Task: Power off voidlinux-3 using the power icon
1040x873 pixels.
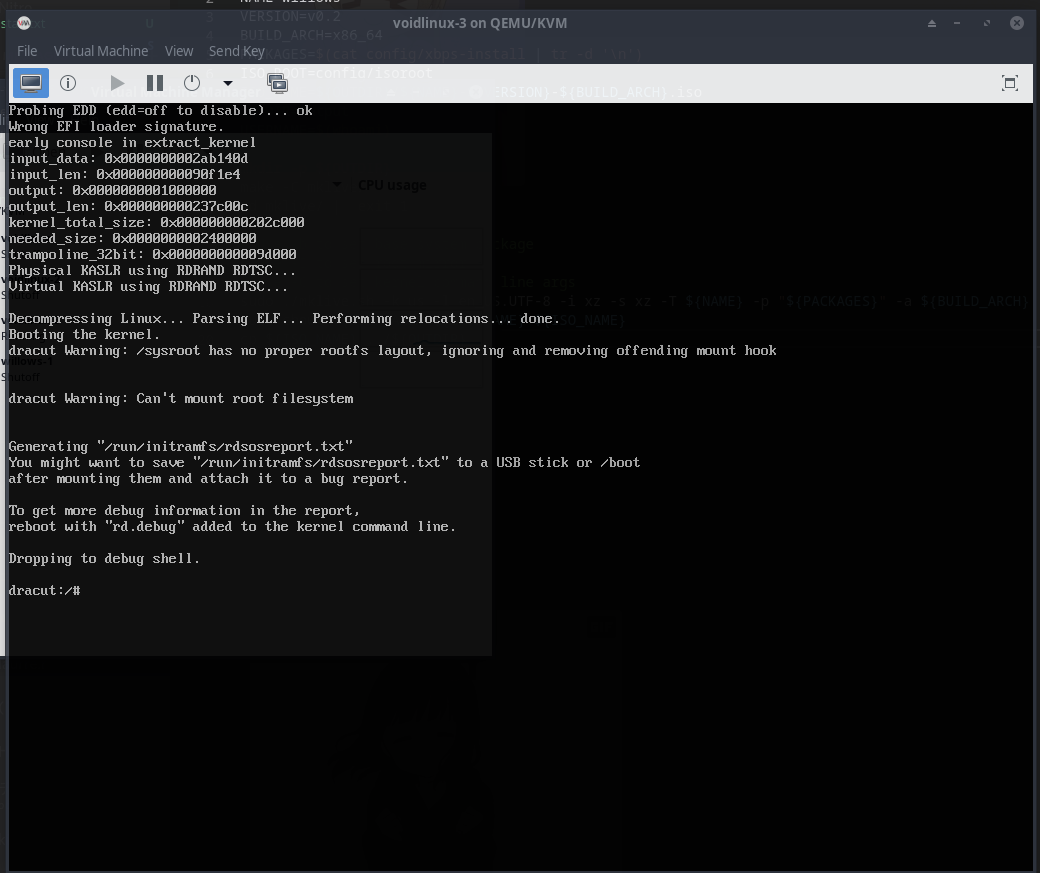Action: pyautogui.click(x=190, y=83)
